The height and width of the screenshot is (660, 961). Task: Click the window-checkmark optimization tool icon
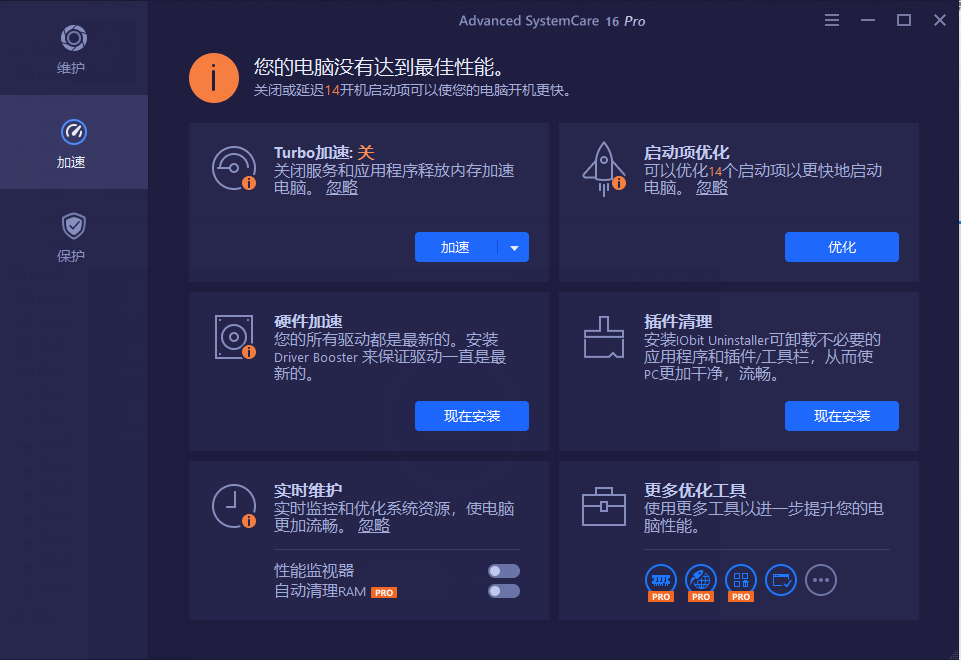point(780,580)
